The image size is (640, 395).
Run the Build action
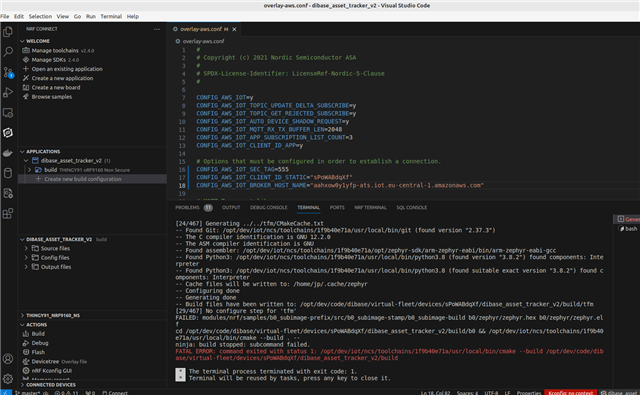pyautogui.click(x=38, y=334)
